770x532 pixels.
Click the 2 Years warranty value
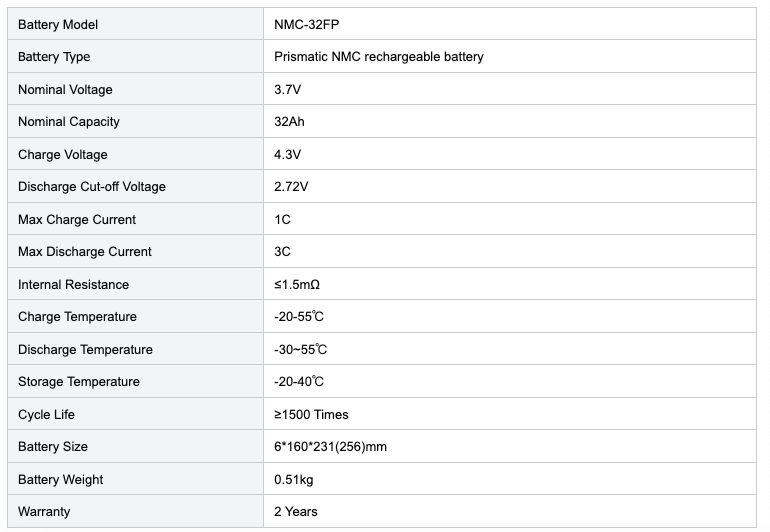click(296, 511)
